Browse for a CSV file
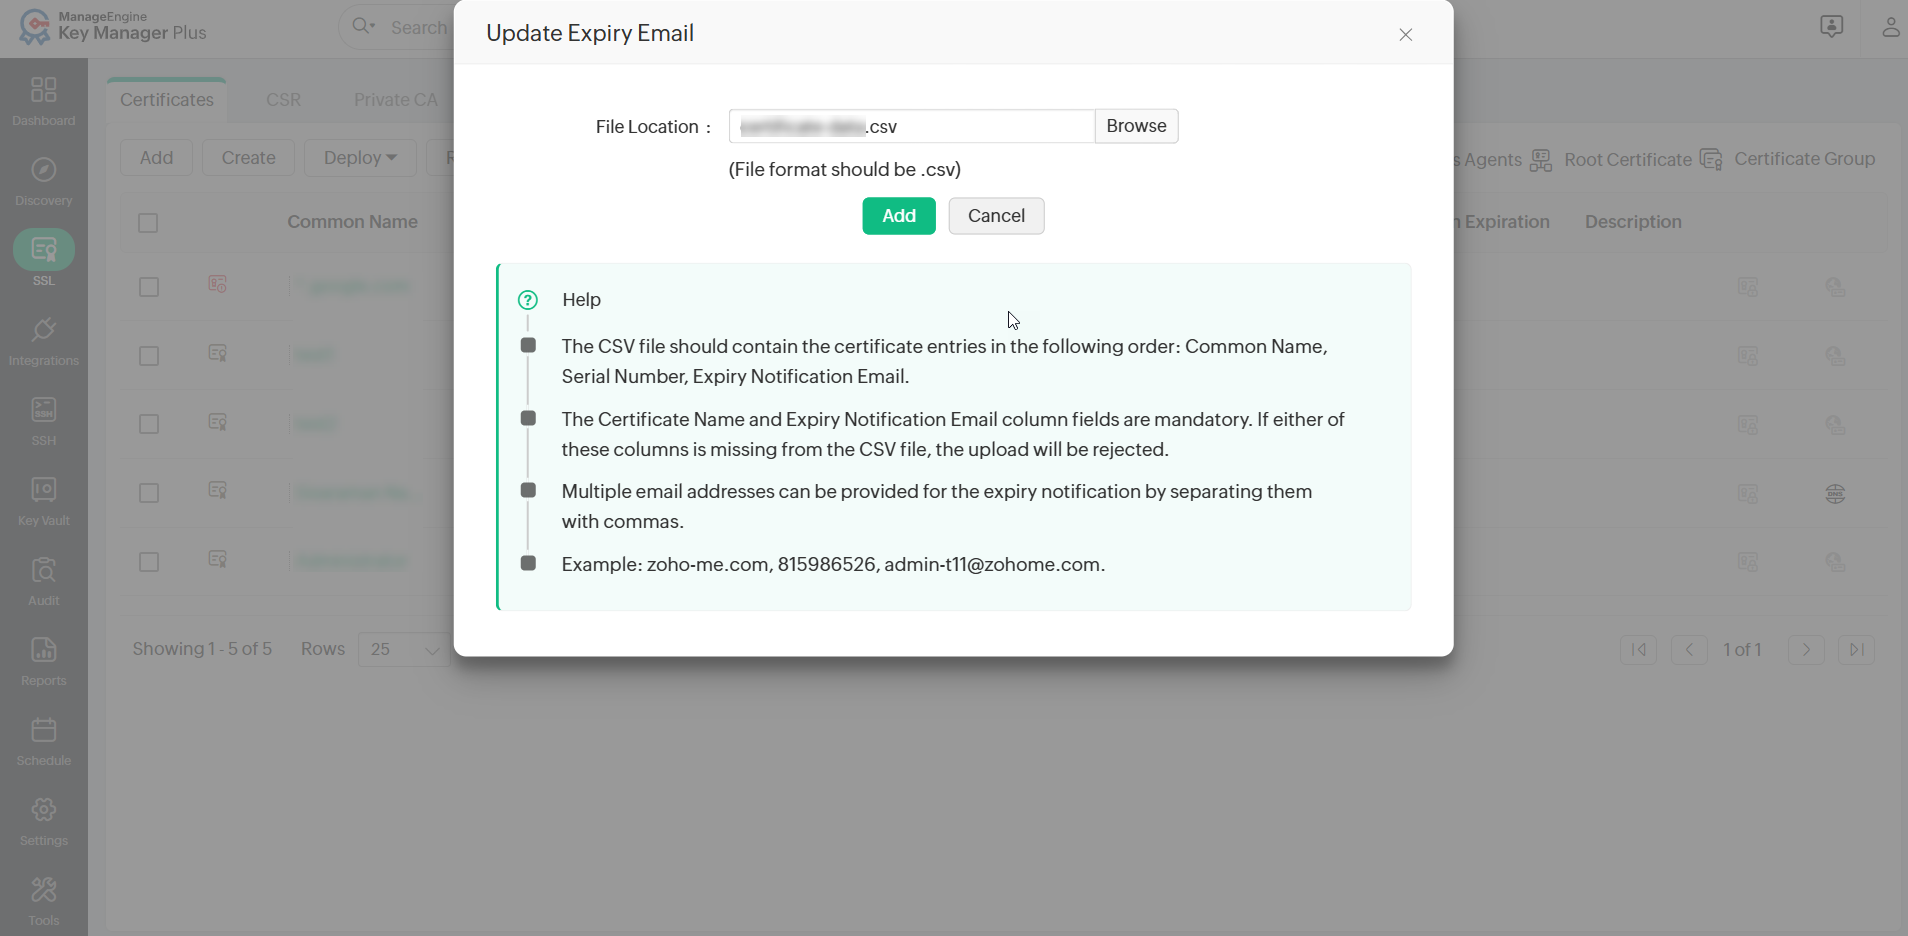The height and width of the screenshot is (936, 1908). click(1136, 126)
